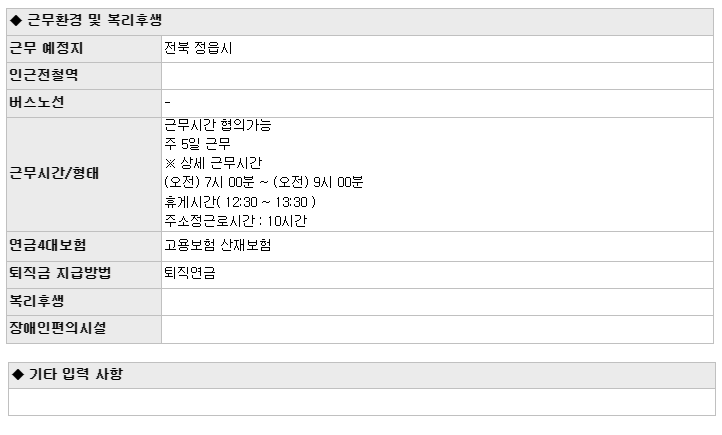The width and height of the screenshot is (722, 435).
Task: Select the 인근전철역 label cell
Action: click(84, 76)
